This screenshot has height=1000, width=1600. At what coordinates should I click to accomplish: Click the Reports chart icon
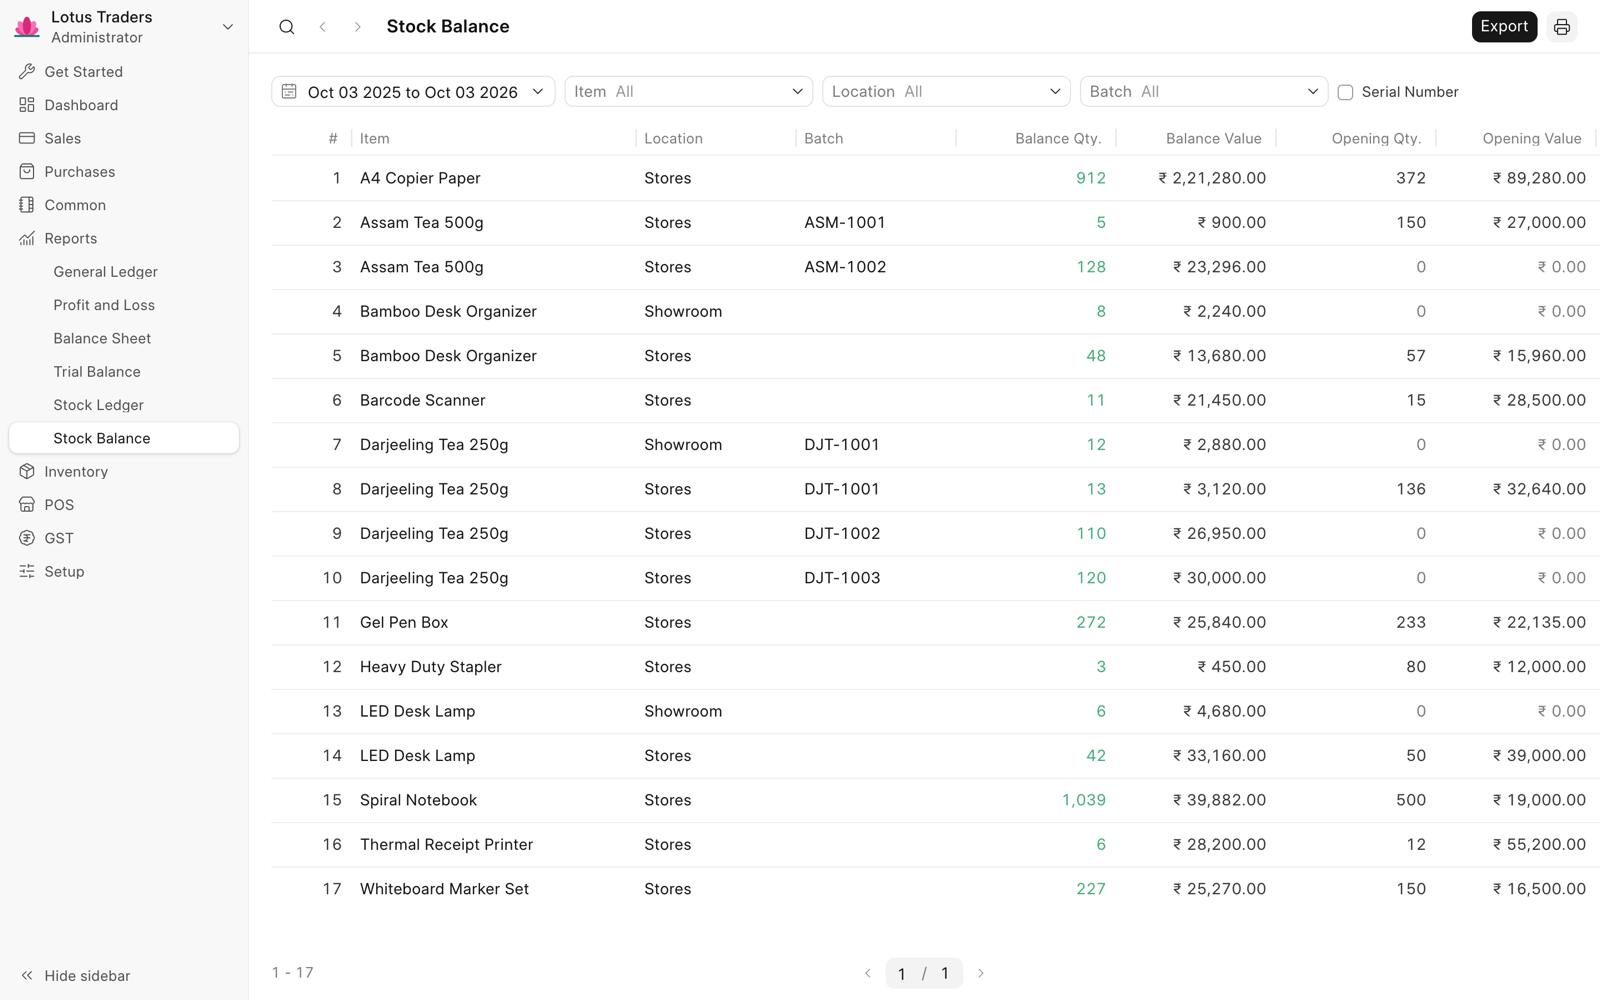[27, 238]
